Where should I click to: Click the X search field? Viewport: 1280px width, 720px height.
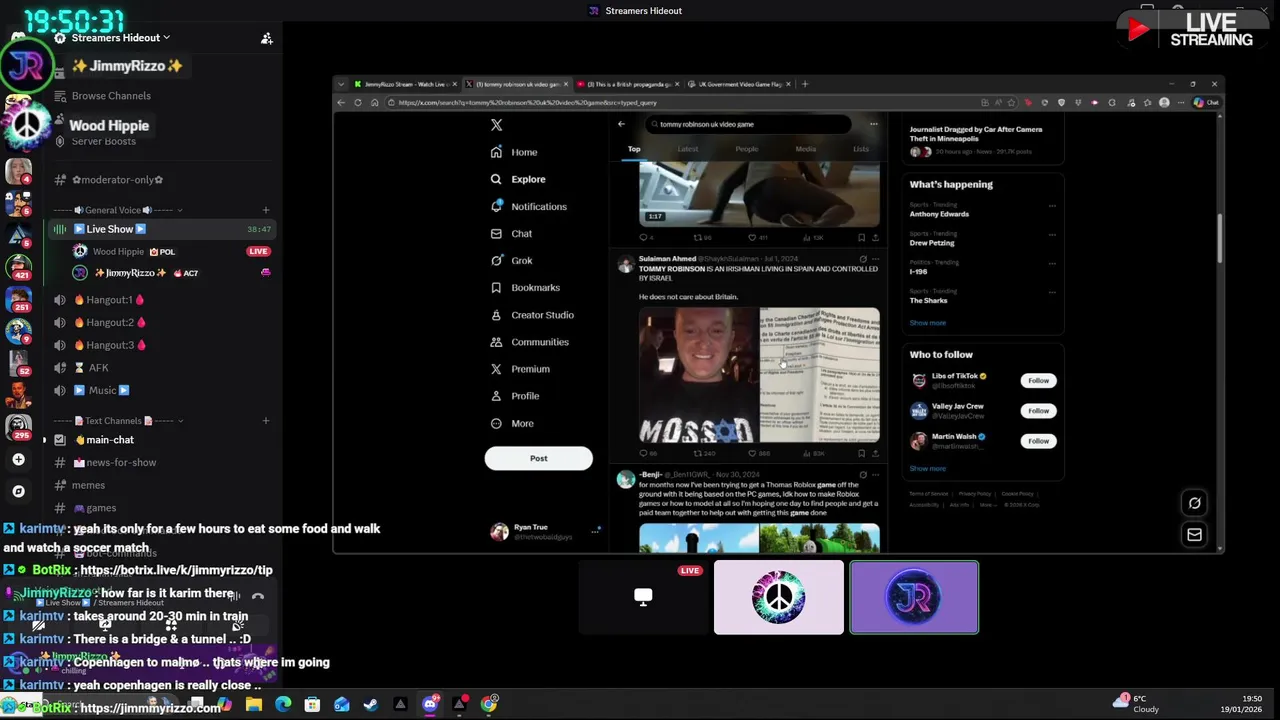tap(748, 124)
